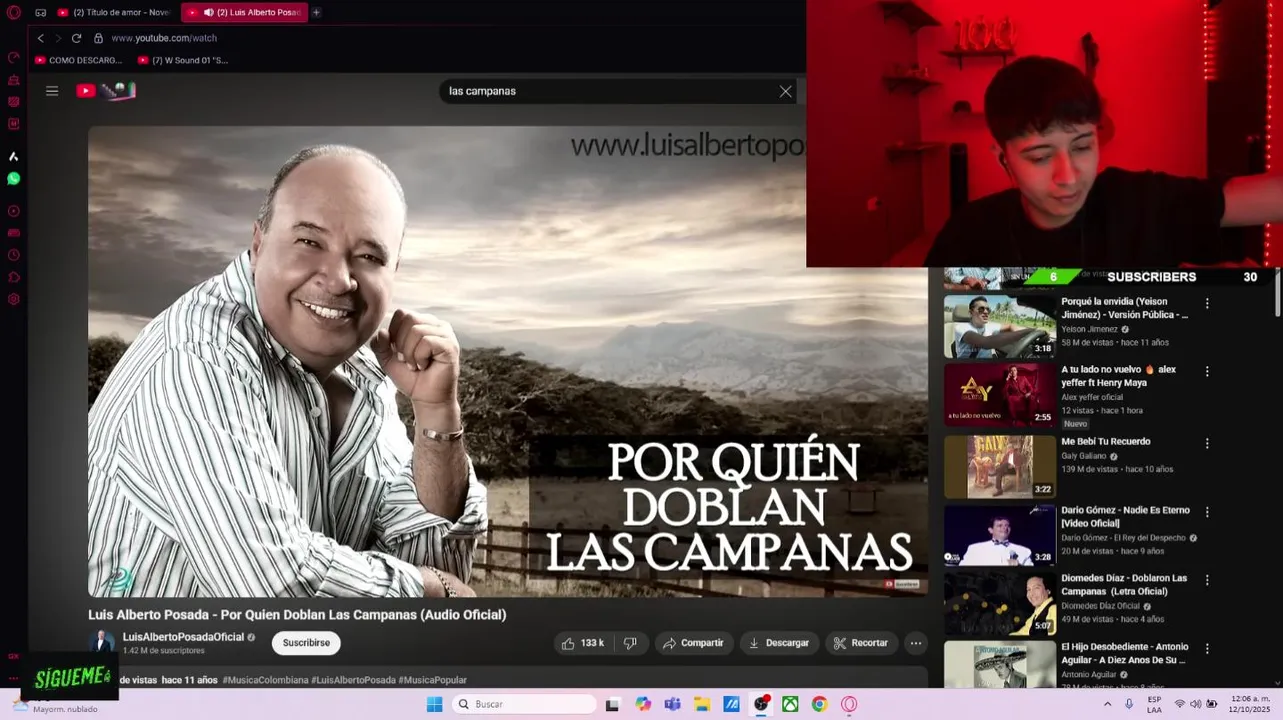Open #MusicaColombiana hashtag link
Image resolution: width=1283 pixels, height=720 pixels.
click(x=265, y=680)
